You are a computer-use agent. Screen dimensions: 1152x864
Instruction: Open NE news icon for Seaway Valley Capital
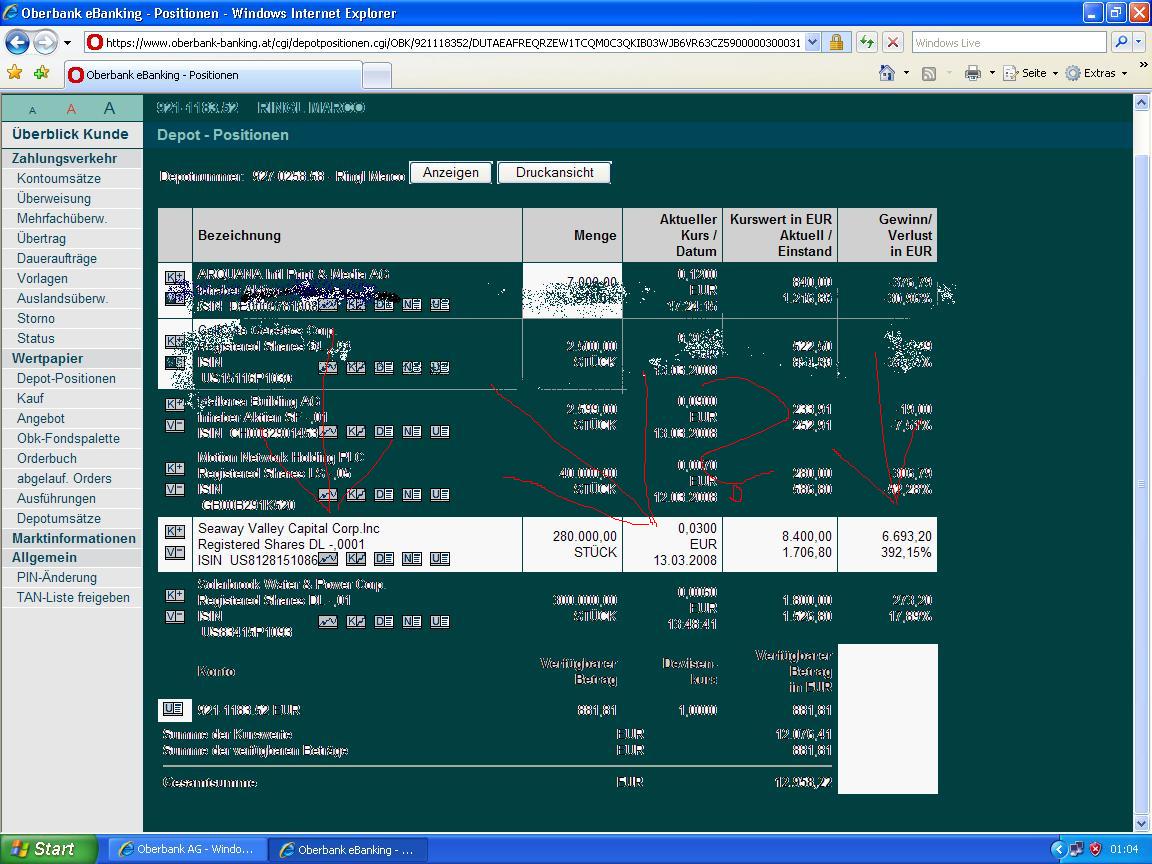coord(412,559)
